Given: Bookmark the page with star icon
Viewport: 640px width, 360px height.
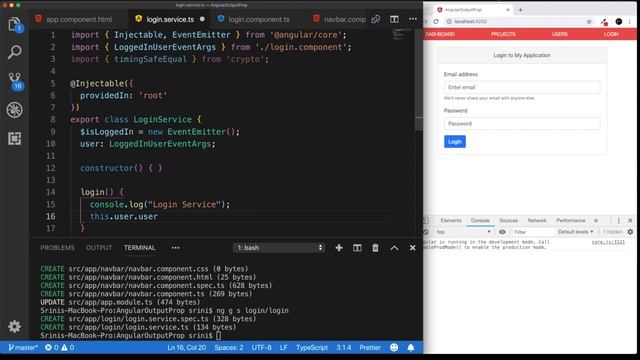Looking at the screenshot, I should [x=589, y=22].
